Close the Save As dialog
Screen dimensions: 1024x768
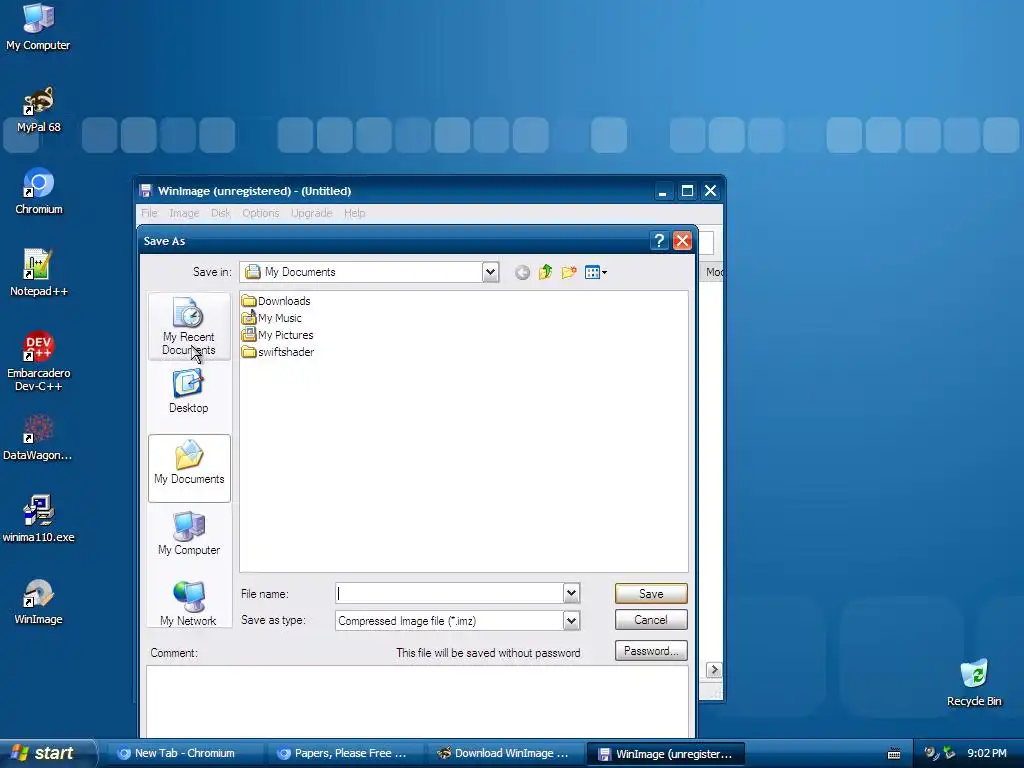[x=682, y=241]
